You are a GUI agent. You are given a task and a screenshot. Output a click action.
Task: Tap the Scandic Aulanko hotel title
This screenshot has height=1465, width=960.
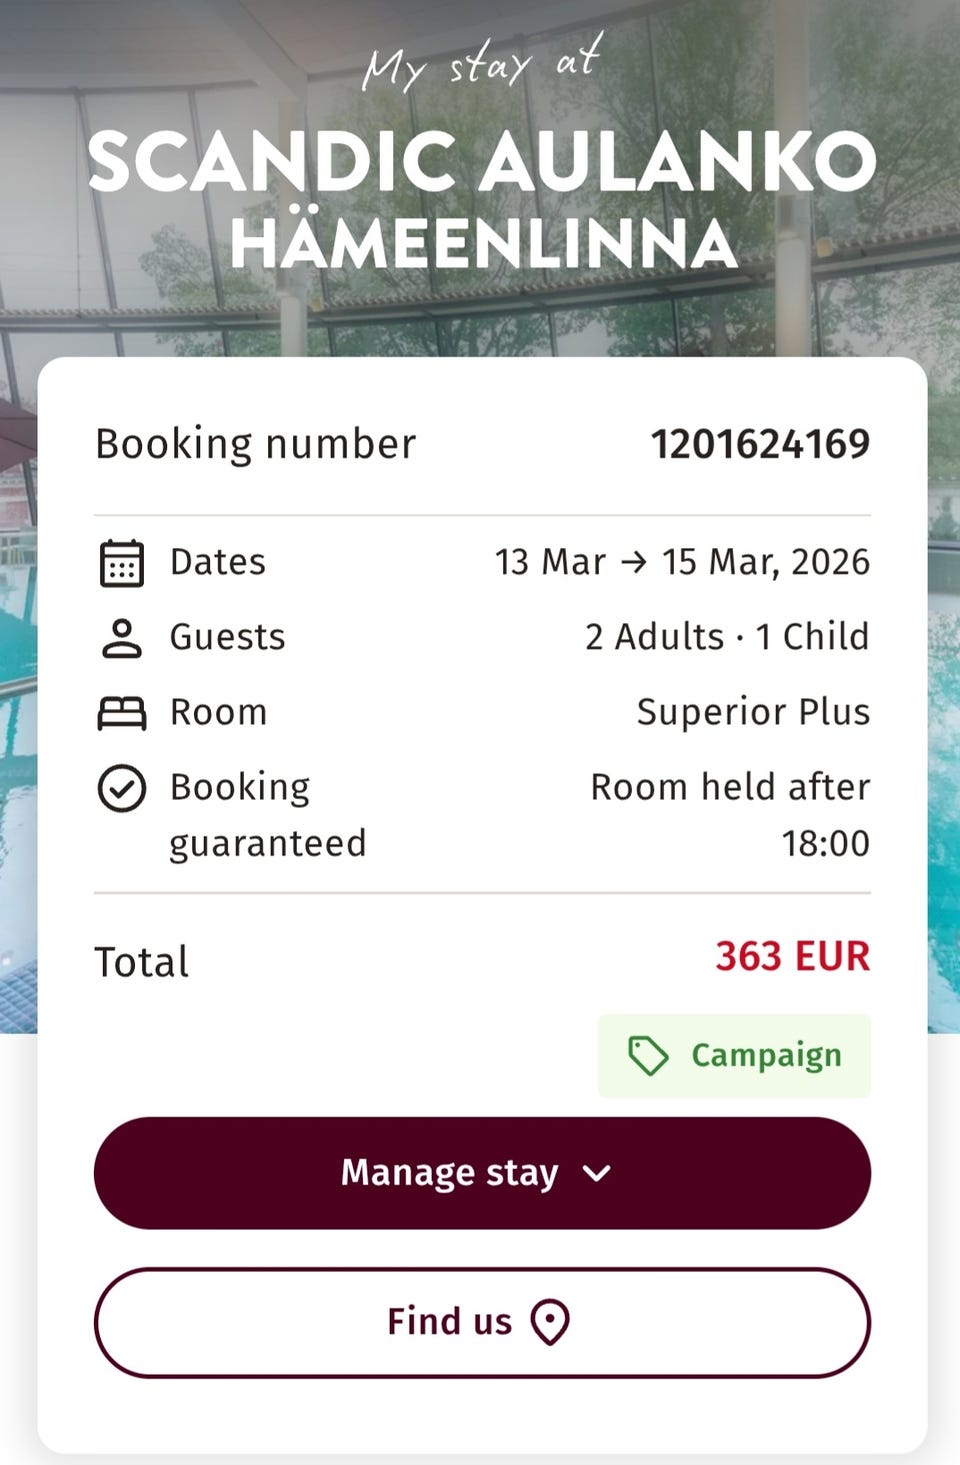point(481,162)
